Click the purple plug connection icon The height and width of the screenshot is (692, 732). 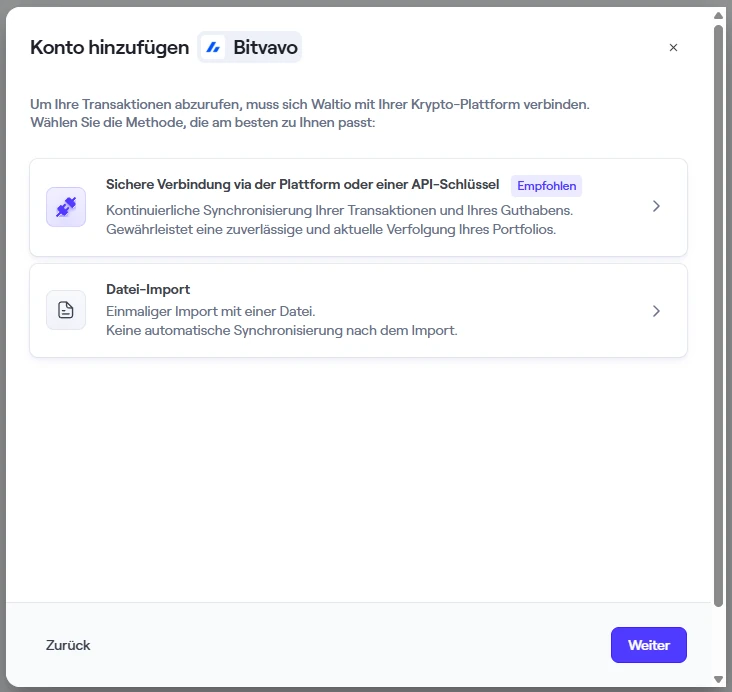(66, 207)
